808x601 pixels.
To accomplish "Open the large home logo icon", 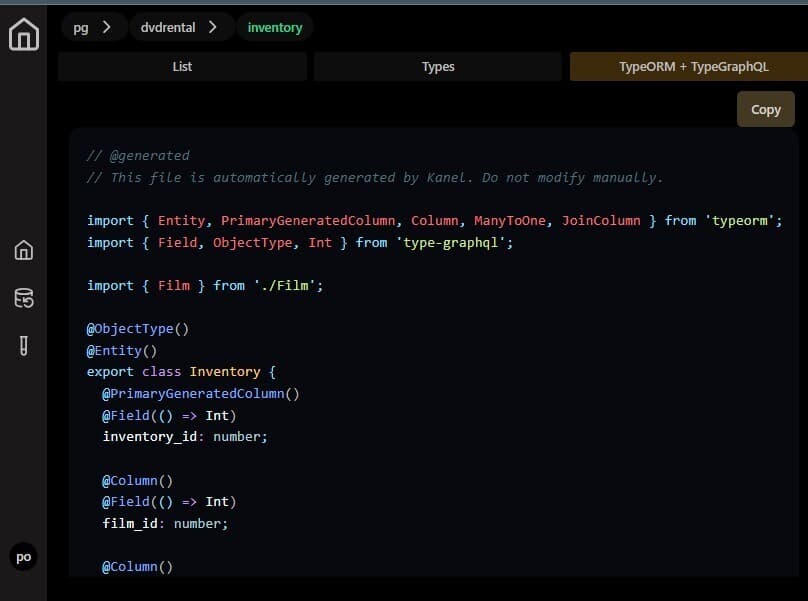I will point(24,34).
